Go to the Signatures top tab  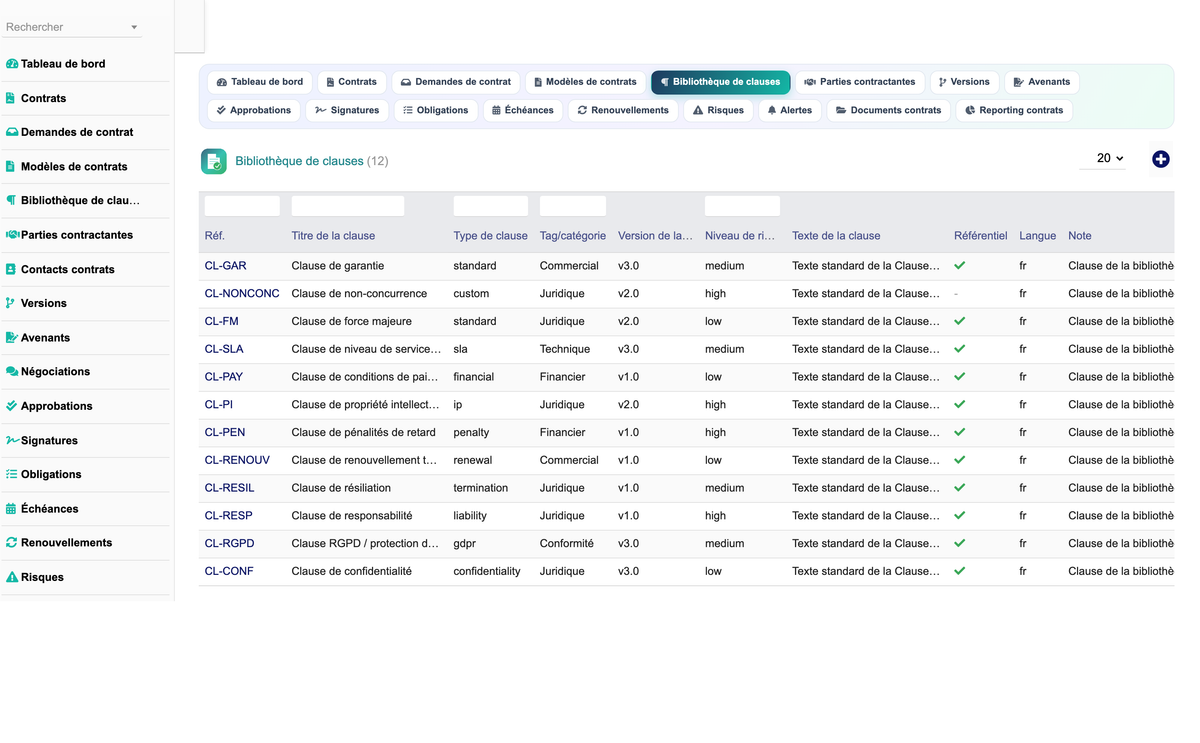[x=347, y=110]
